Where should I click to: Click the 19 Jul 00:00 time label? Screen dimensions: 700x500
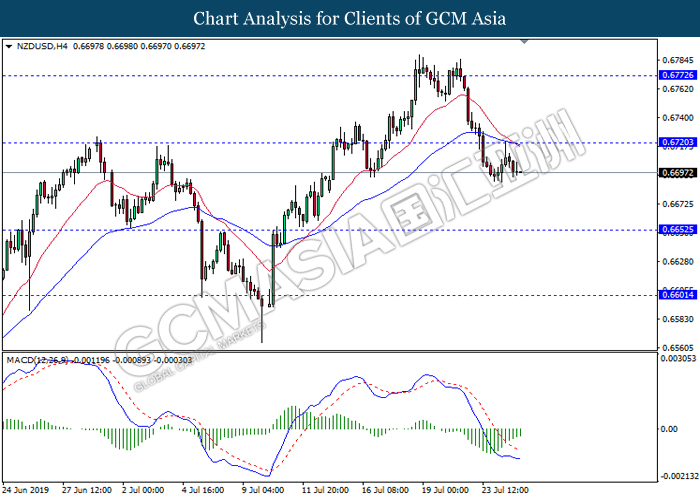(445, 490)
